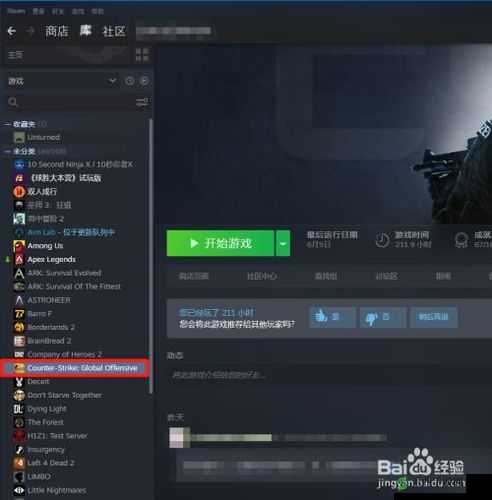The image size is (492, 500).
Task: Open the 库 tab
Action: pyautogui.click(x=85, y=31)
